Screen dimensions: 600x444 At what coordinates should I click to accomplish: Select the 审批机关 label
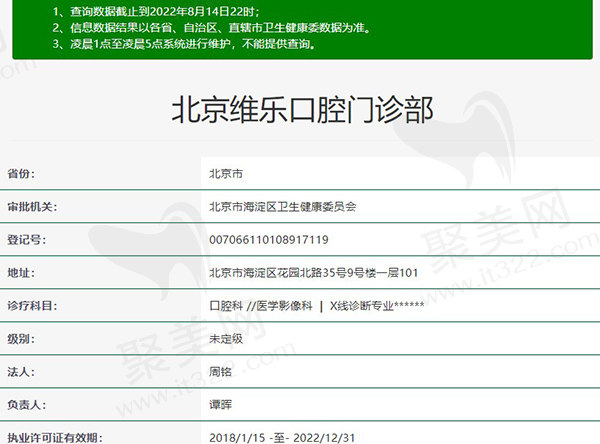pyautogui.click(x=32, y=207)
